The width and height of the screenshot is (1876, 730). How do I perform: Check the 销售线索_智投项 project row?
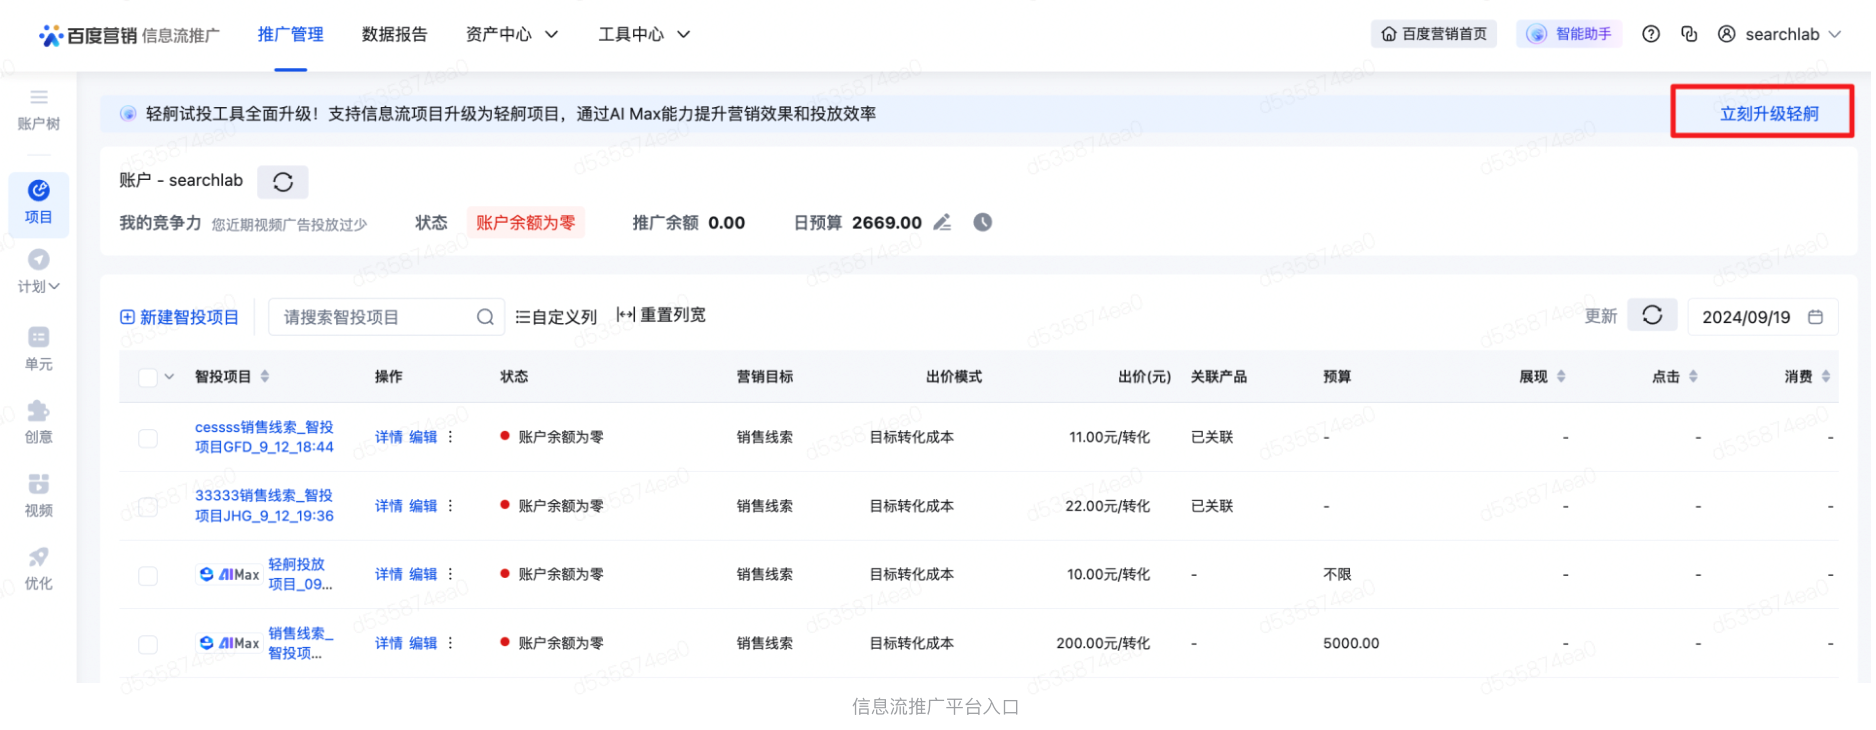148,645
